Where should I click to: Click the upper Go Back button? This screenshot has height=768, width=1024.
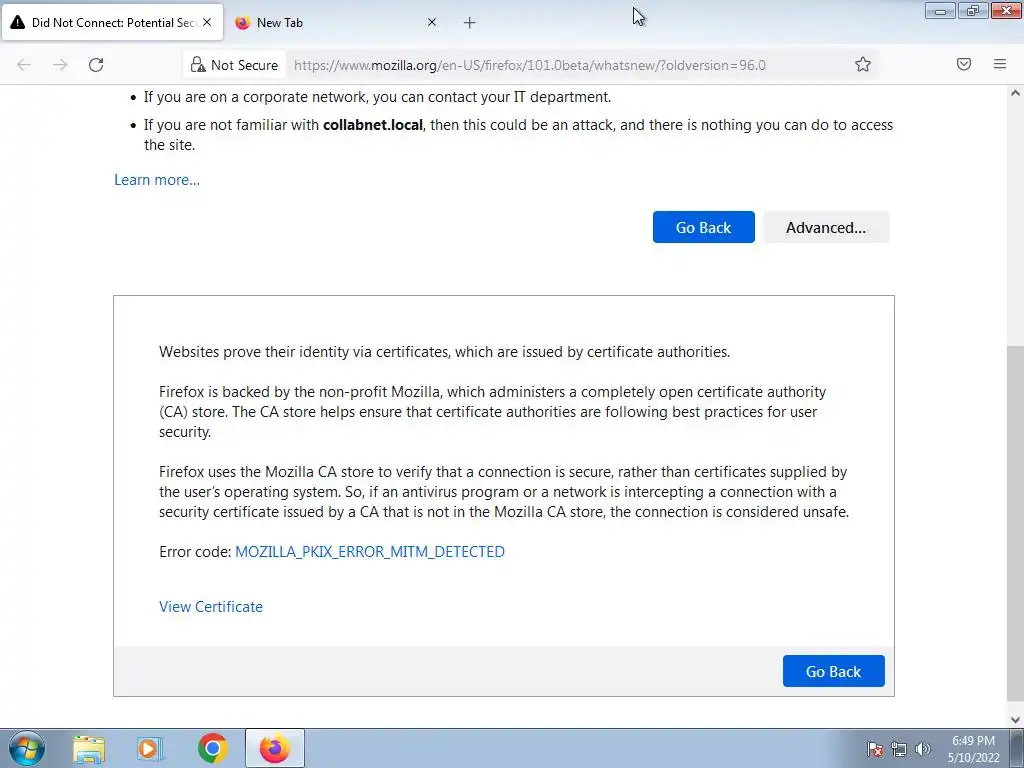click(x=703, y=227)
